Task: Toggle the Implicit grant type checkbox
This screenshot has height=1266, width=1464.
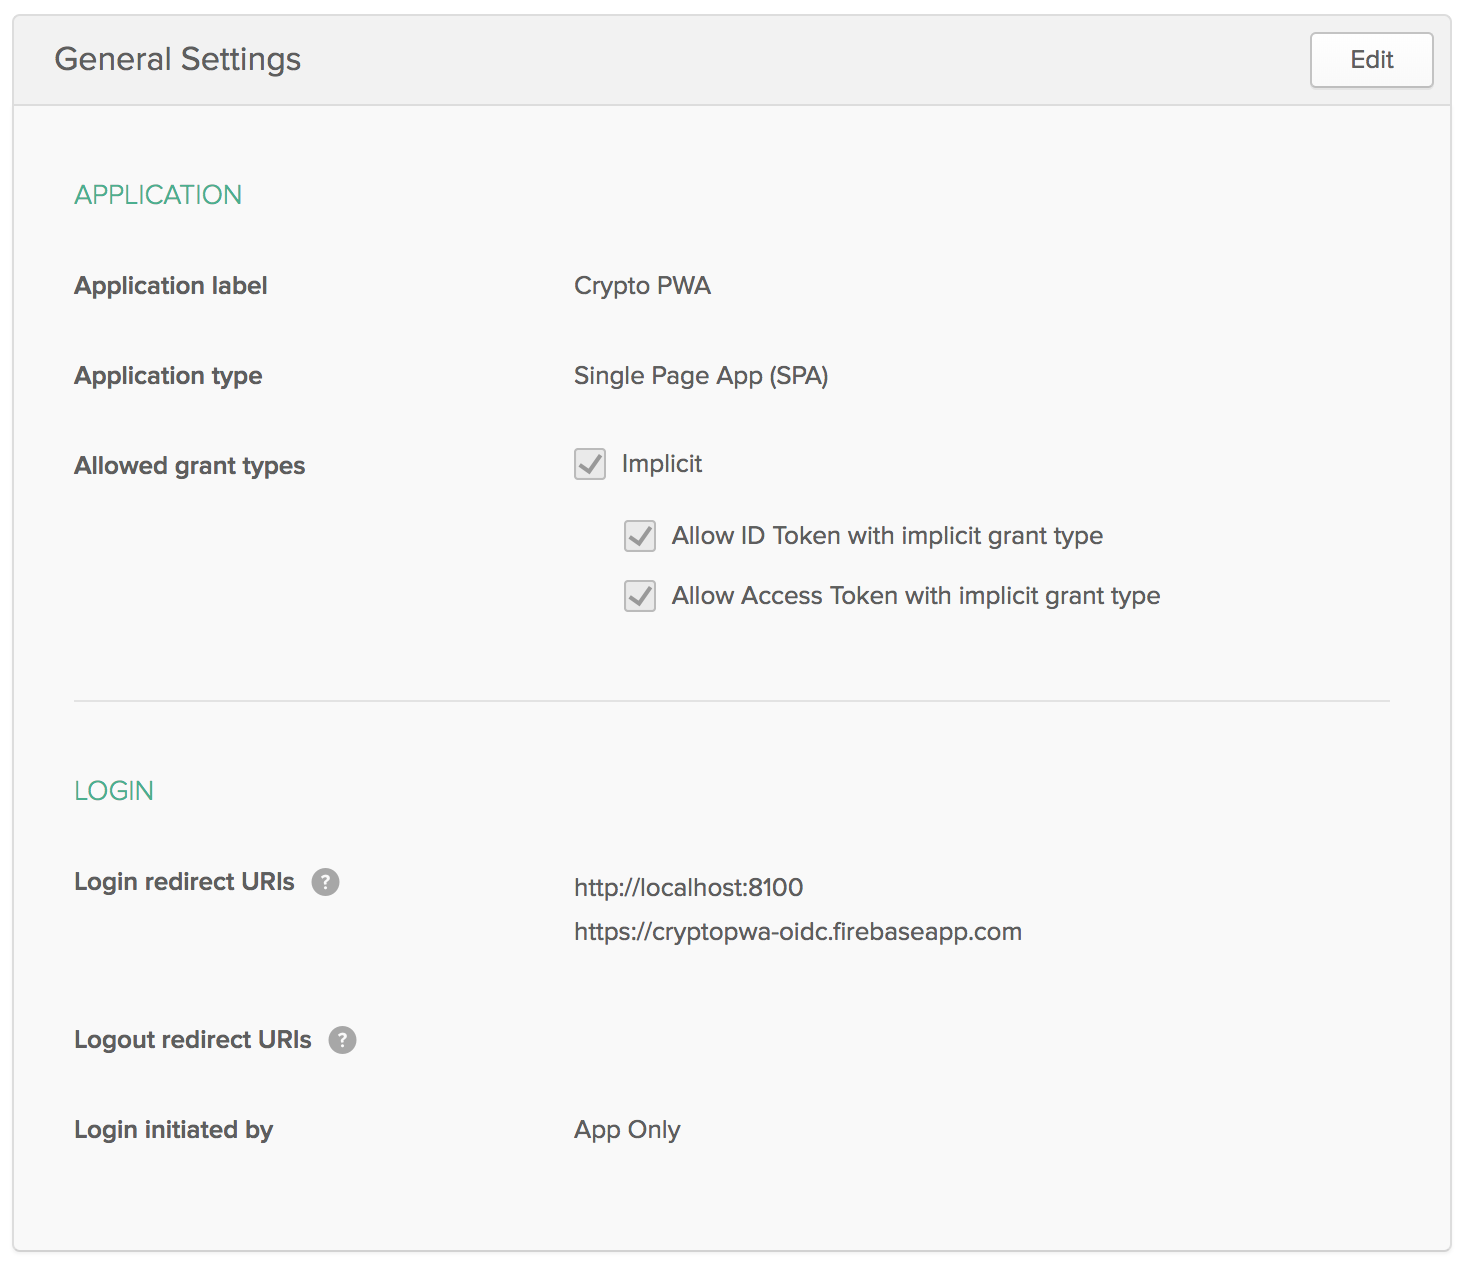Action: pos(590,464)
